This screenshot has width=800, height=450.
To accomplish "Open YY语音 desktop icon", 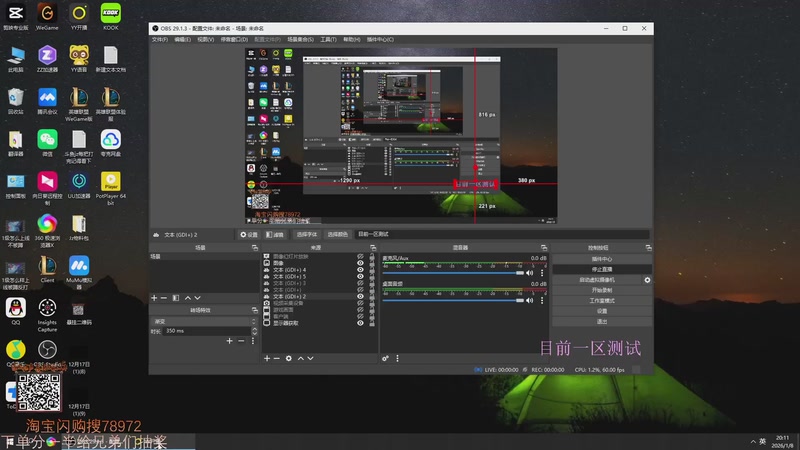I will pyautogui.click(x=79, y=59).
